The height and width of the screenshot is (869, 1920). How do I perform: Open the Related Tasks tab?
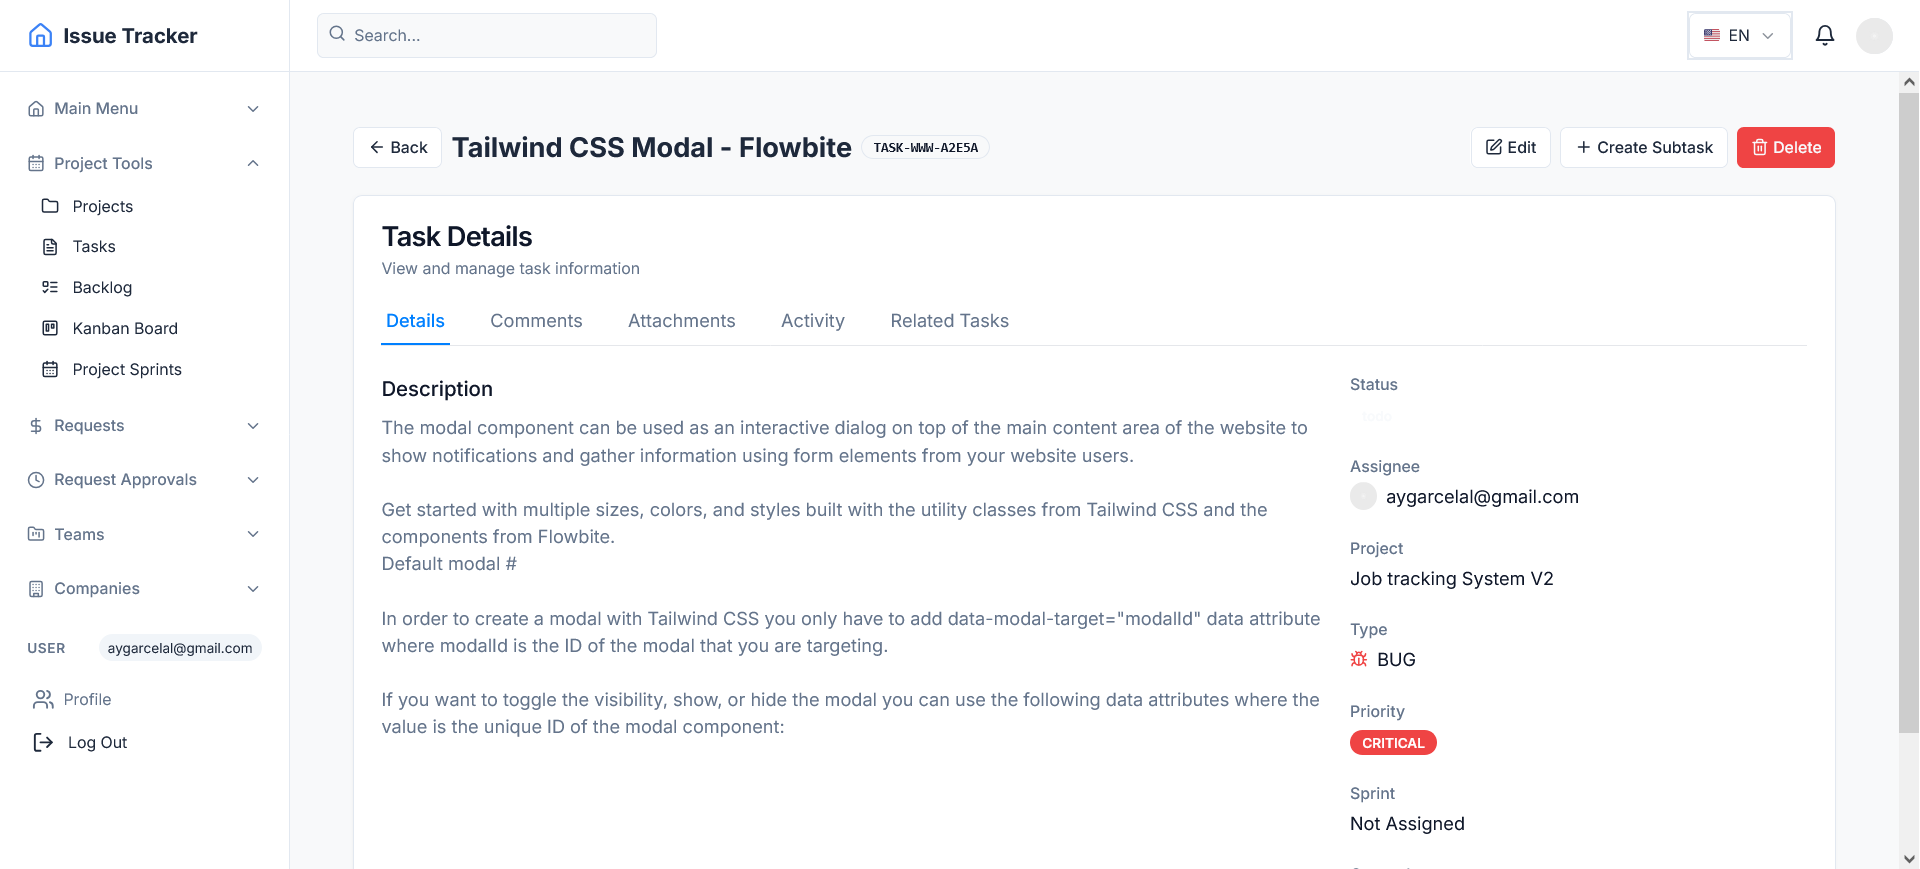click(x=949, y=321)
